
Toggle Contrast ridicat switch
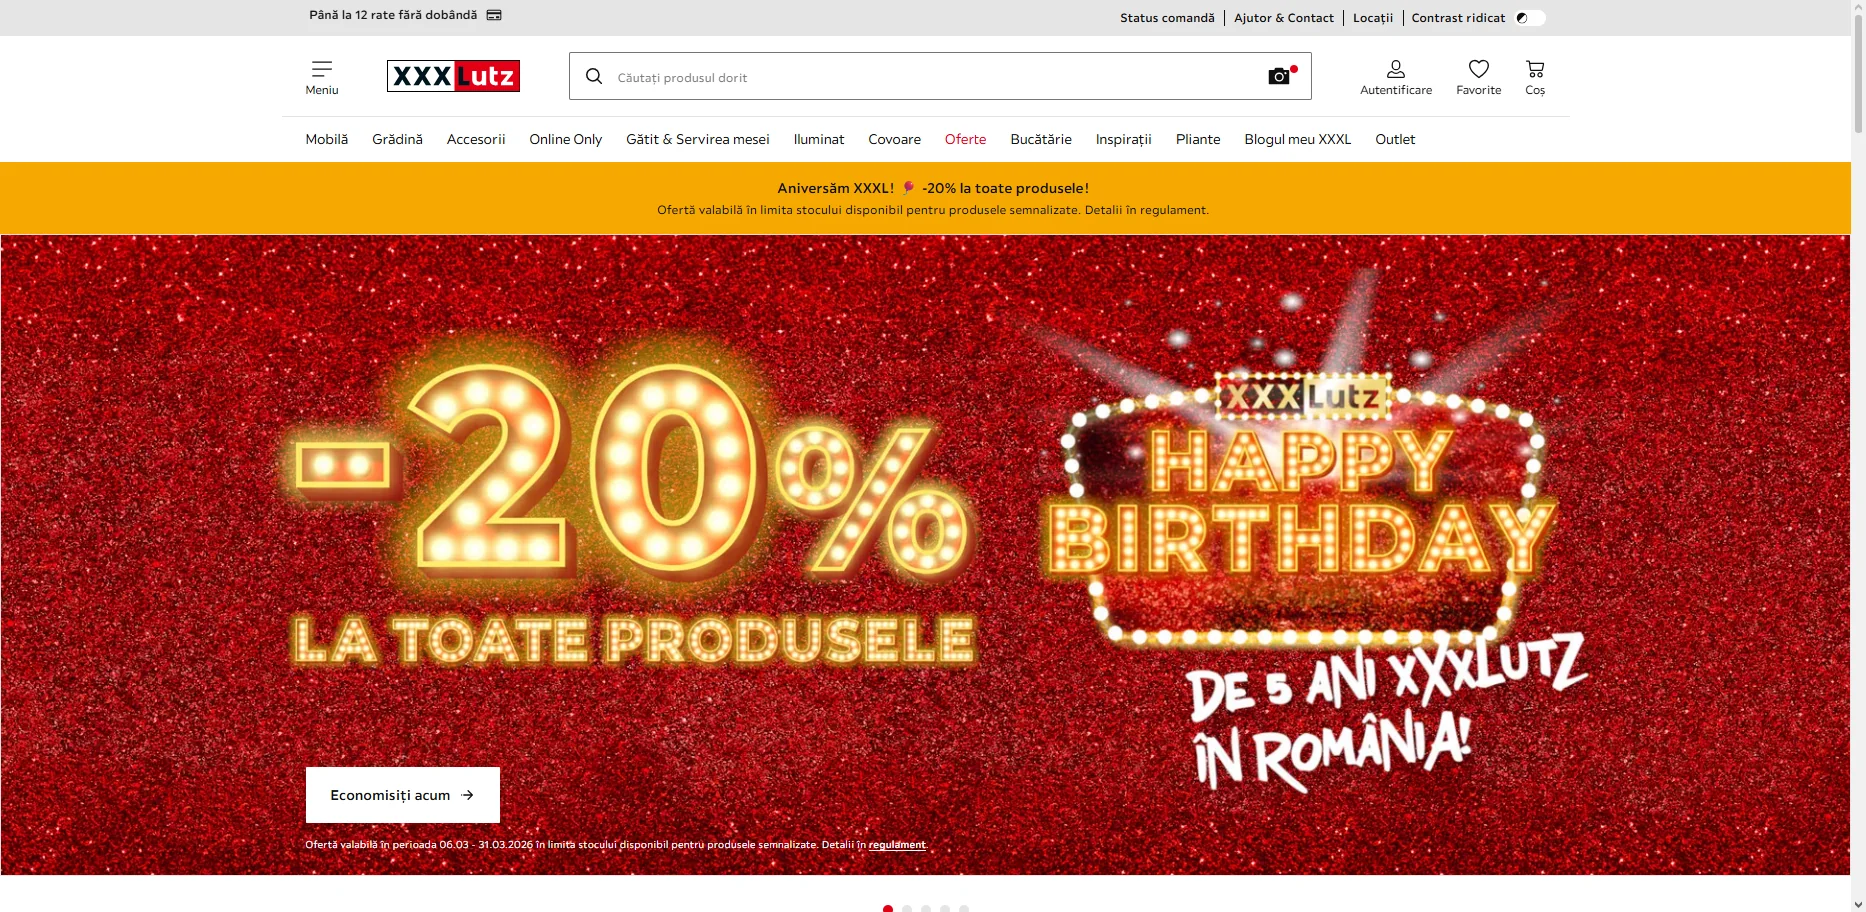click(x=1529, y=18)
